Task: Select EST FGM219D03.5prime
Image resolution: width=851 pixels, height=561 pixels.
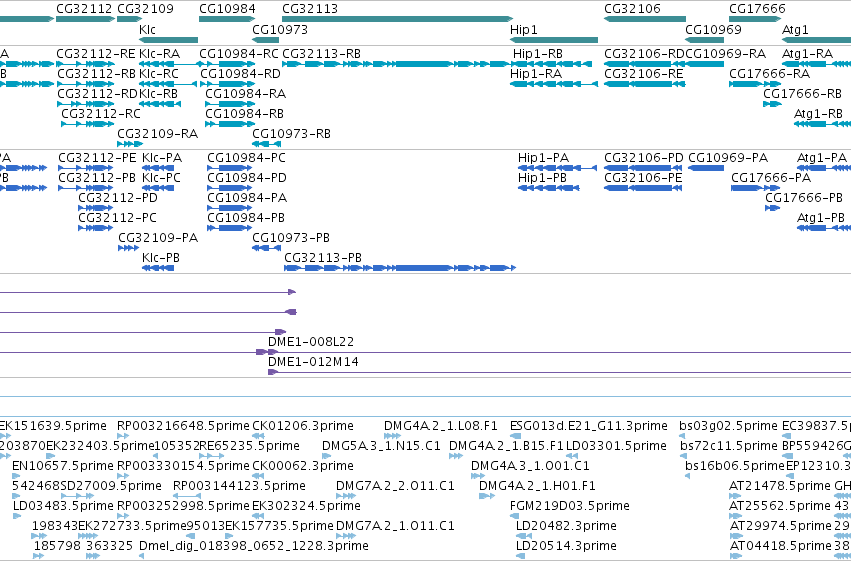Action: click(x=570, y=506)
